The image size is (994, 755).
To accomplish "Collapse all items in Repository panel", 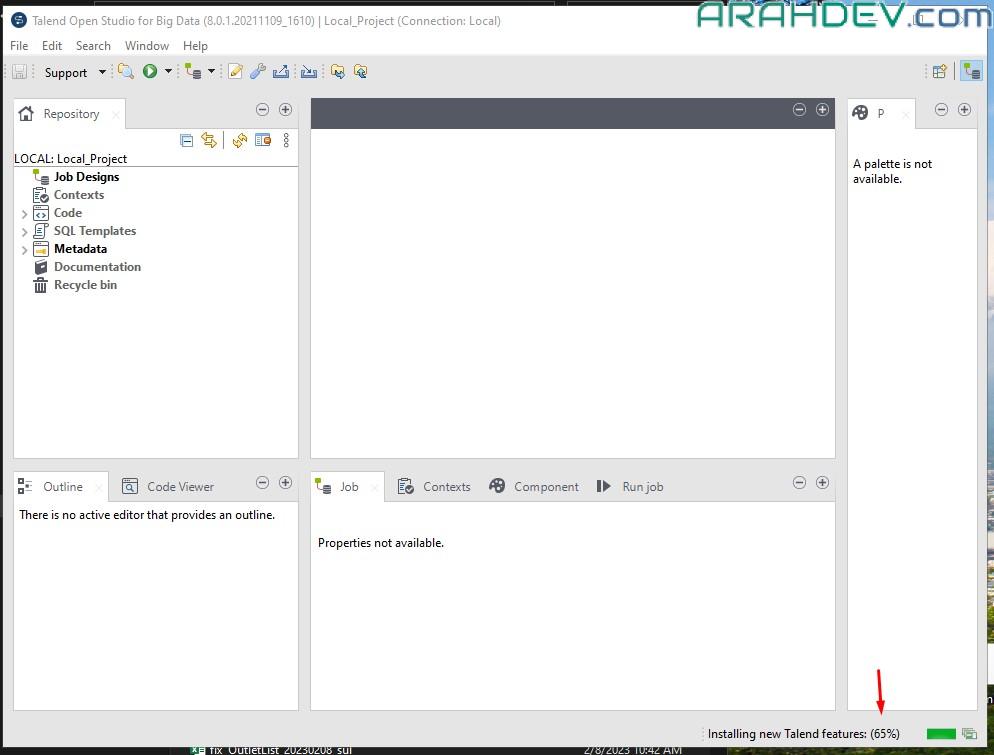I will tap(186, 141).
